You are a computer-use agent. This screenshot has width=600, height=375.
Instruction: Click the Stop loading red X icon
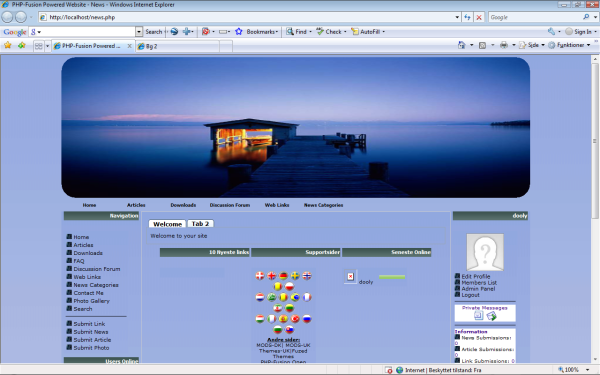click(x=479, y=17)
